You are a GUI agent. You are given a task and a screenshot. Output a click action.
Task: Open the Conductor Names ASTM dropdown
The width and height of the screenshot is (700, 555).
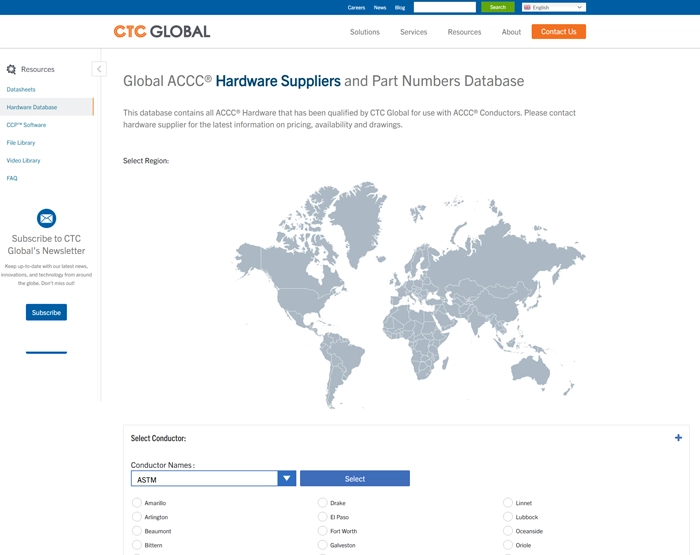pos(213,479)
